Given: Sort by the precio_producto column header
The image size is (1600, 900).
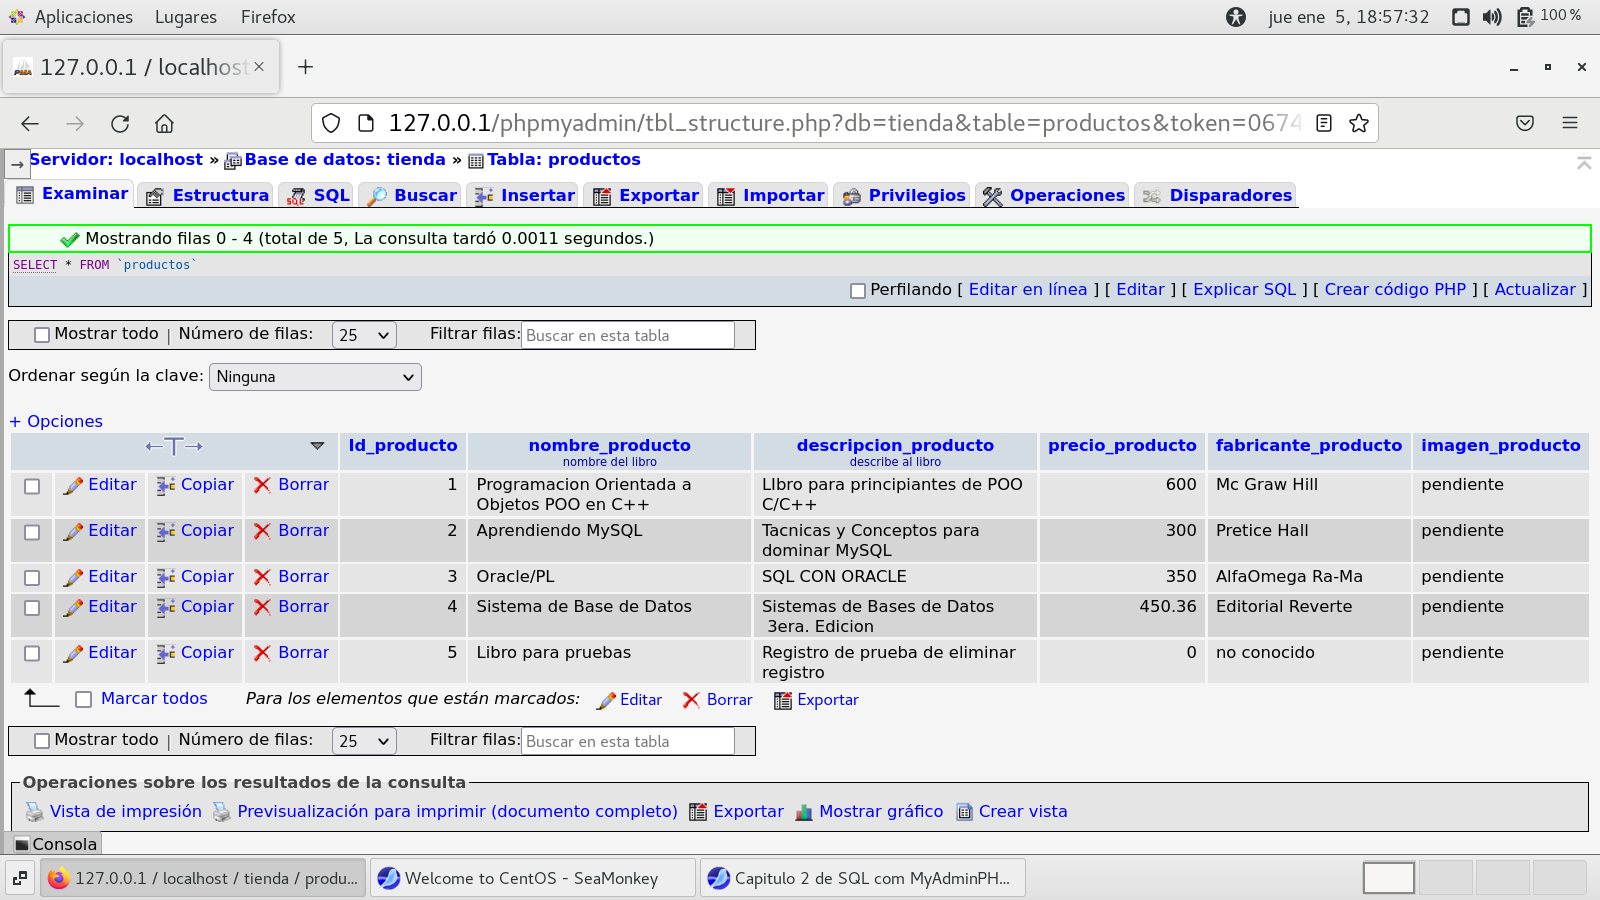Looking at the screenshot, I should [1121, 445].
